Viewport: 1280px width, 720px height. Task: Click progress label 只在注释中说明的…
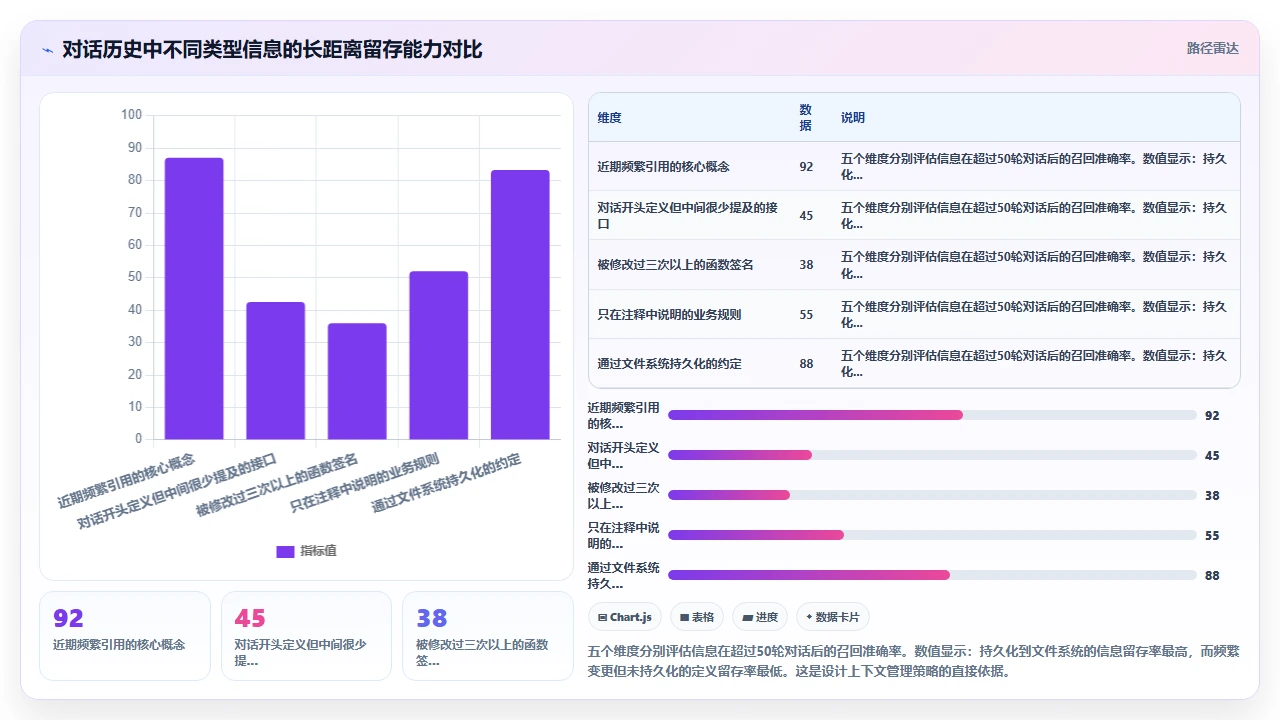tap(623, 535)
